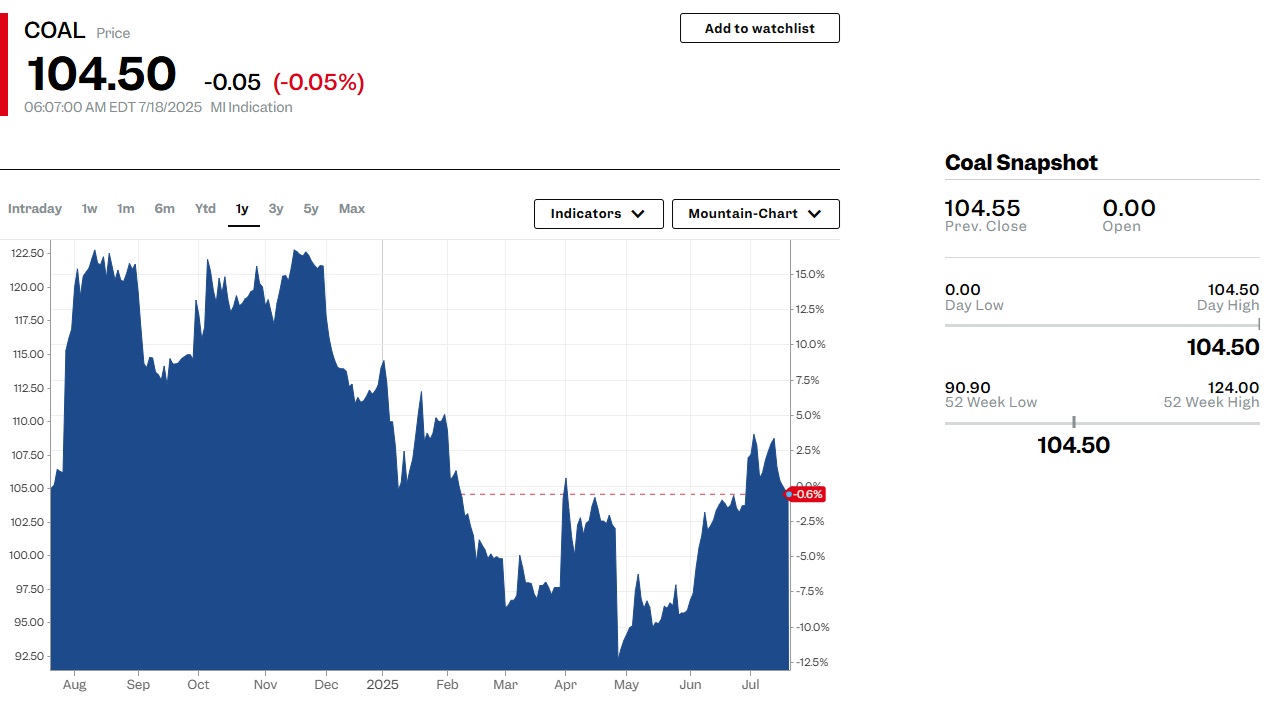Click the chart peak near November
Screen dimensions: 1273x719
click(296, 250)
